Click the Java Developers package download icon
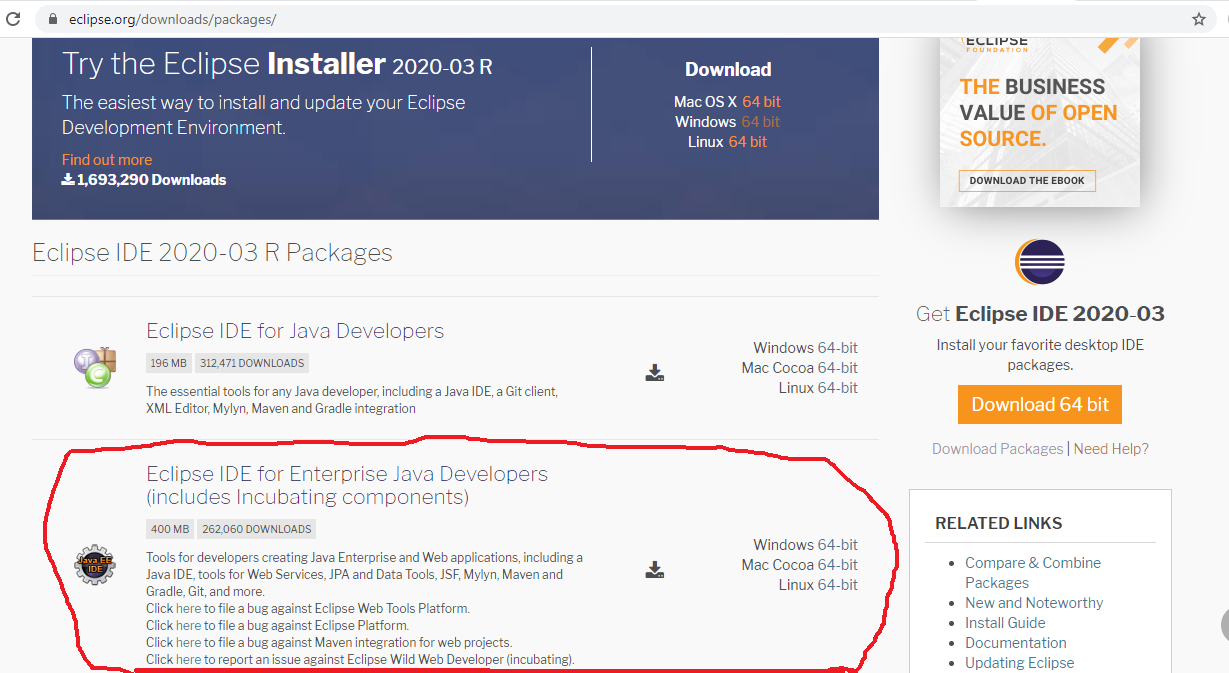 point(655,371)
